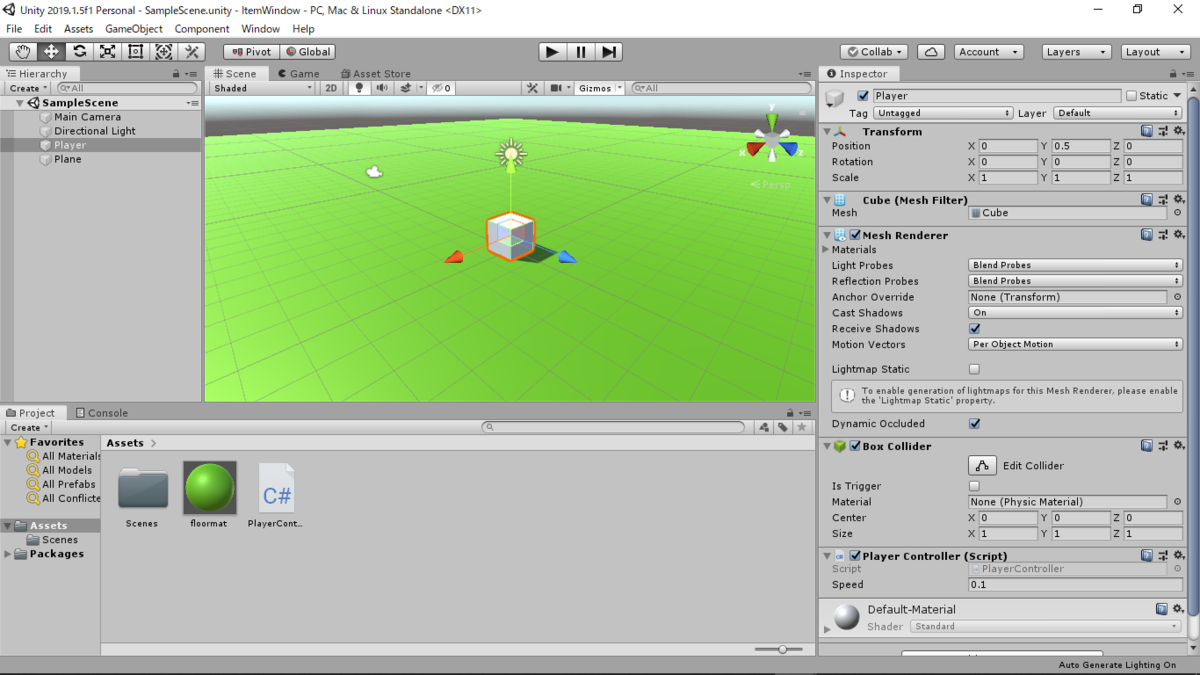
Task: Open Box Collider gear menu
Action: [x=1178, y=446]
